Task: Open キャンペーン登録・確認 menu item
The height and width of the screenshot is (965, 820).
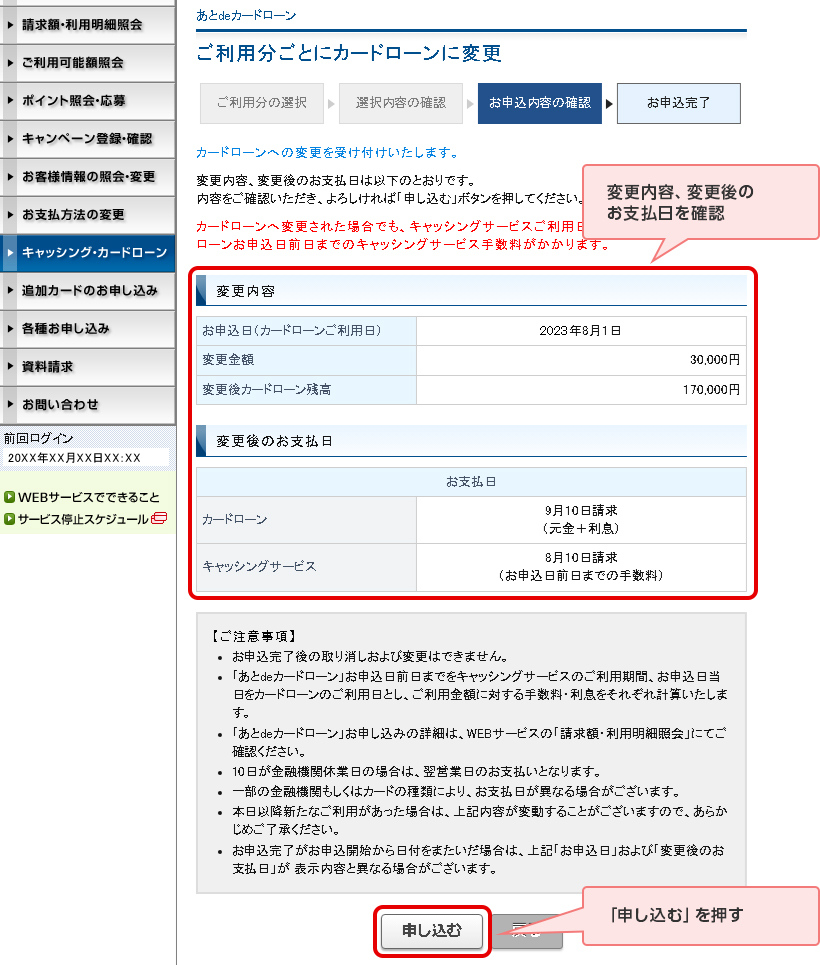Action: pos(87,138)
